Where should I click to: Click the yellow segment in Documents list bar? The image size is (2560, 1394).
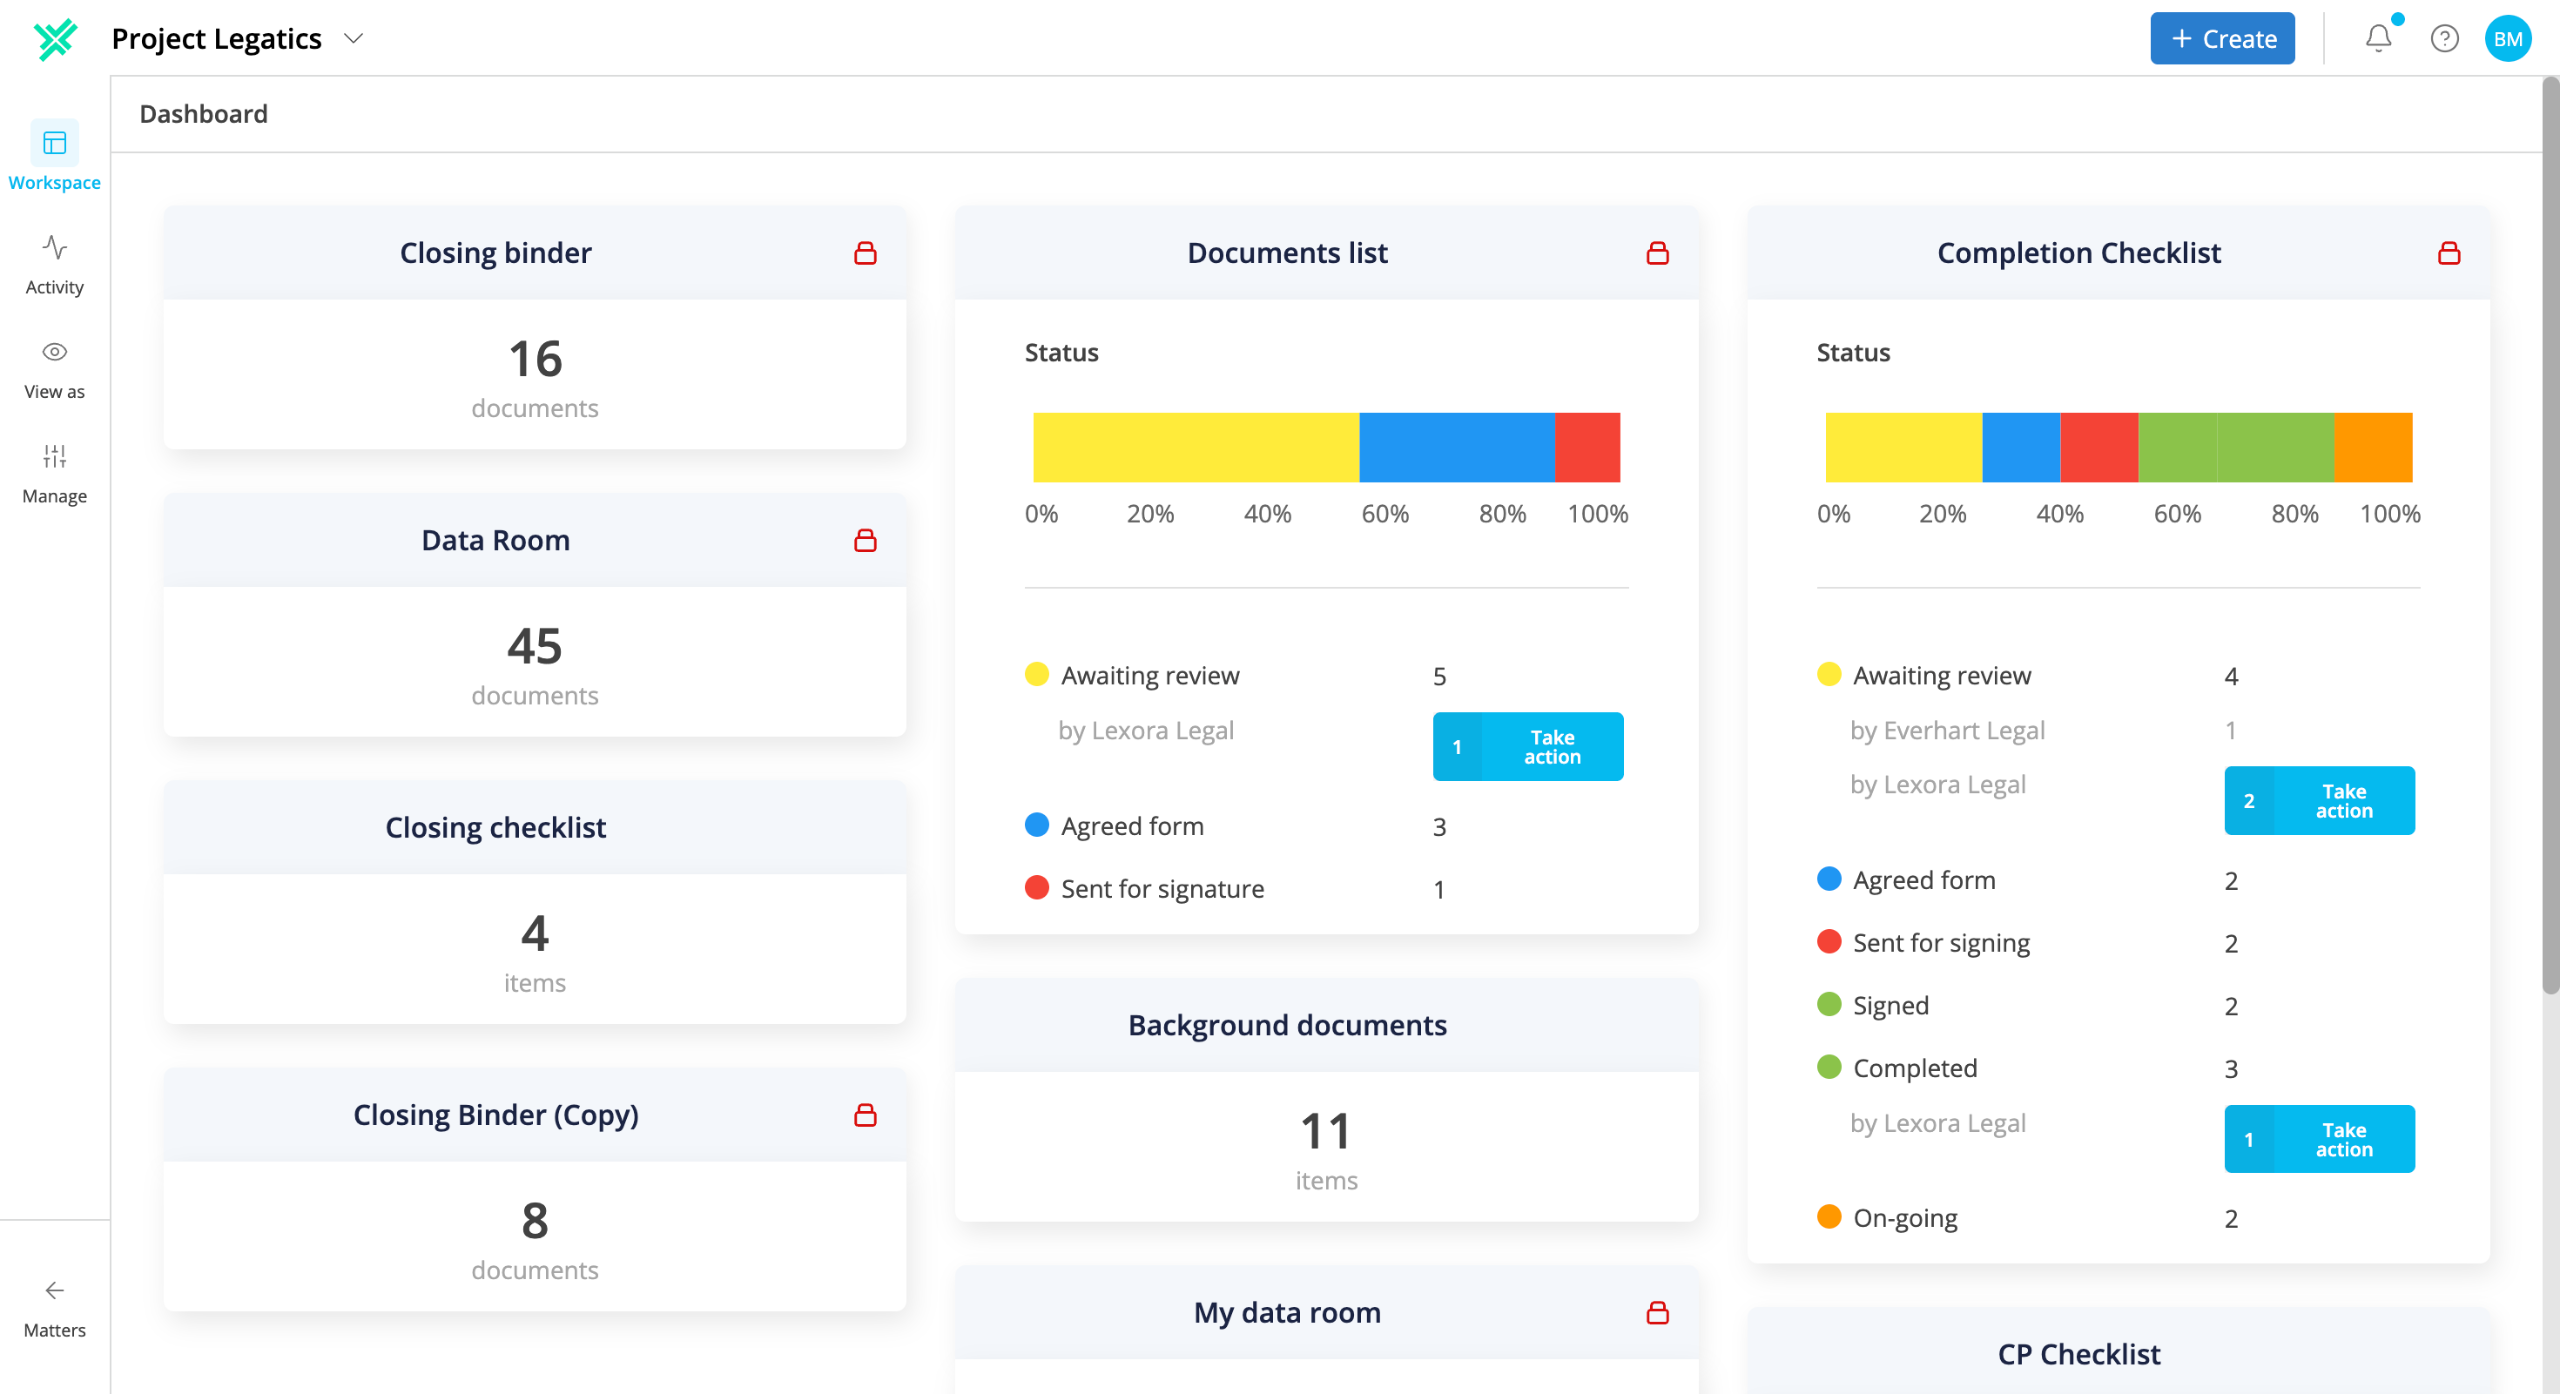pyautogui.click(x=1196, y=447)
